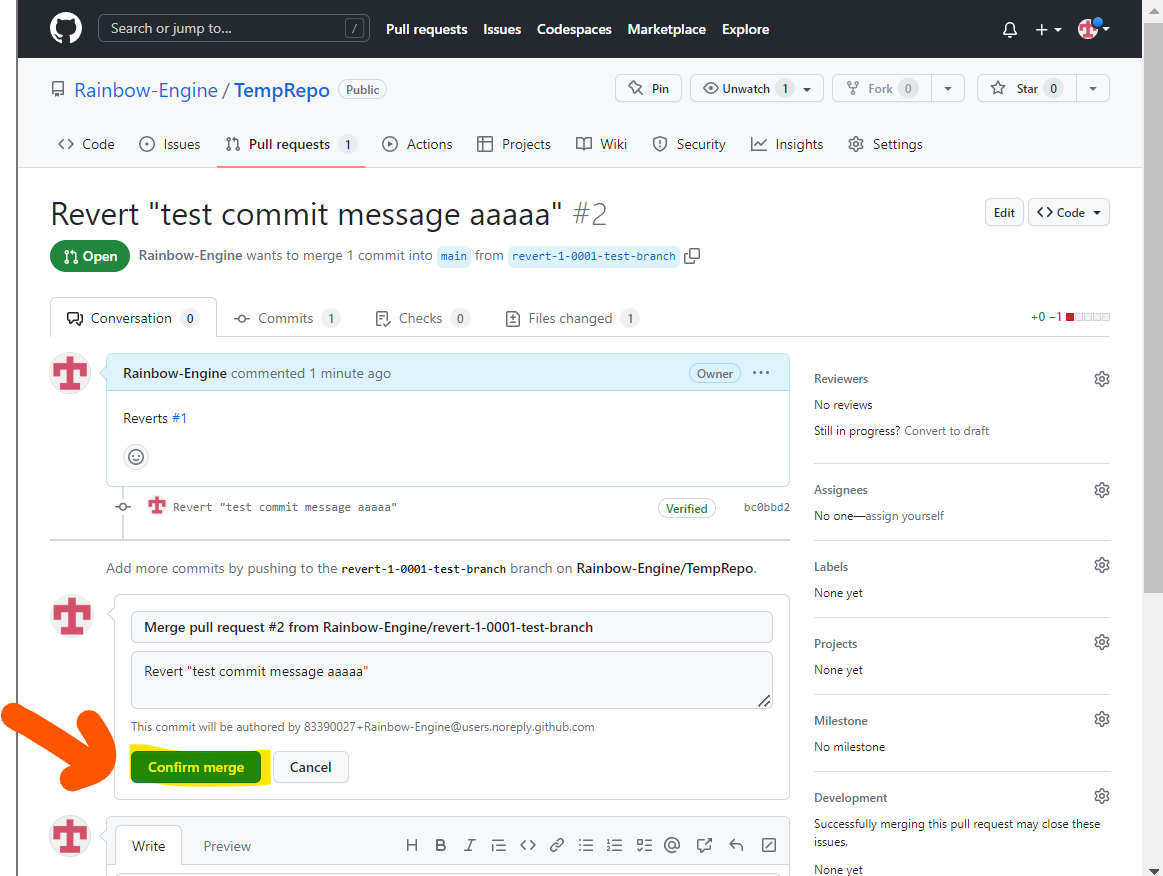The height and width of the screenshot is (876, 1163).
Task: Edit Projects with gear icon
Action: click(x=1101, y=642)
